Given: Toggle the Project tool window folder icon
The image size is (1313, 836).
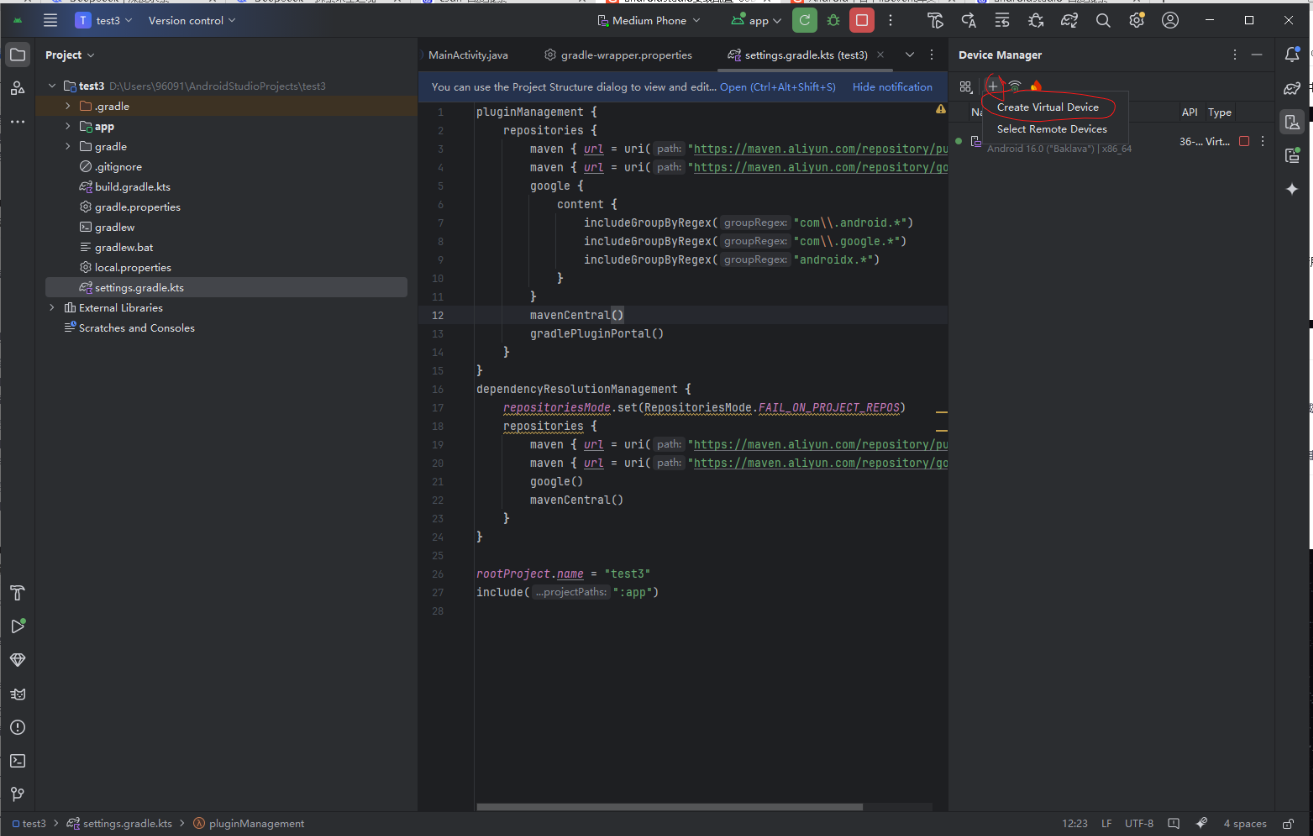Looking at the screenshot, I should click(17, 55).
